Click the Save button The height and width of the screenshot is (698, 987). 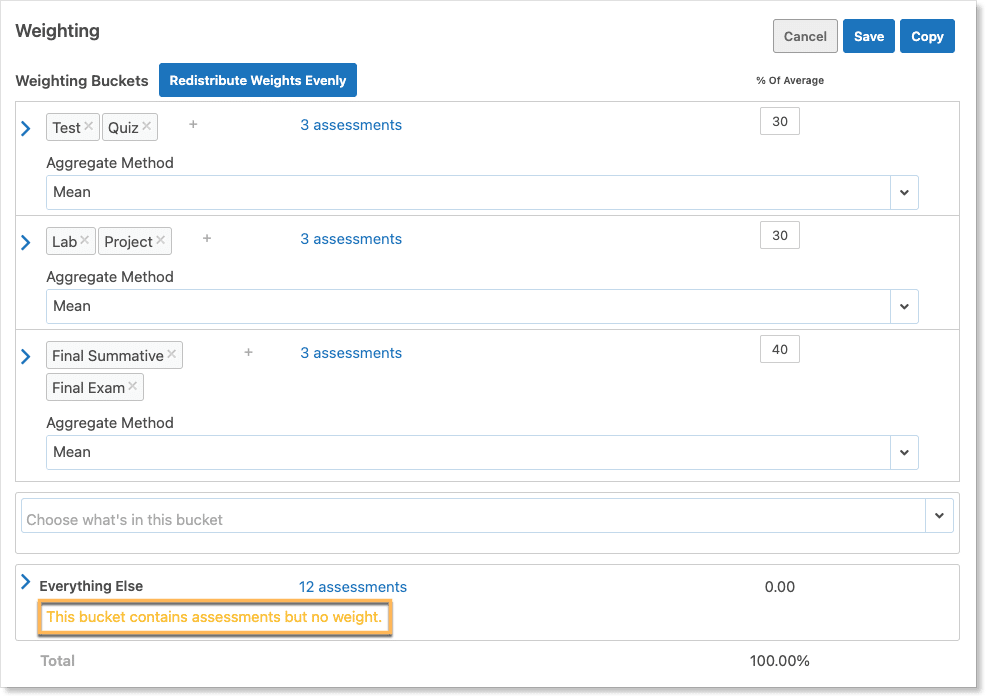click(x=868, y=36)
